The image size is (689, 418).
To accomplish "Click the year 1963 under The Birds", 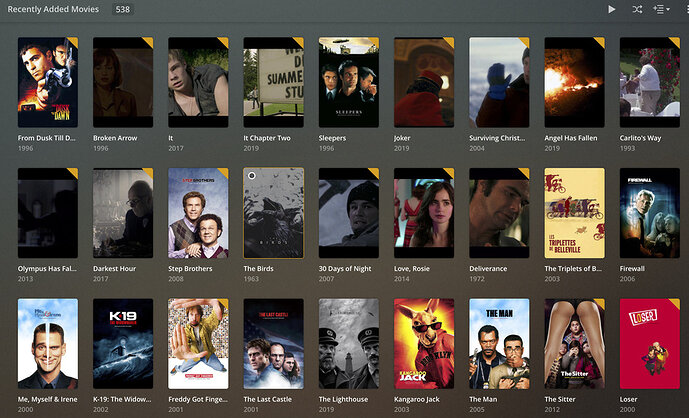I will [251, 279].
